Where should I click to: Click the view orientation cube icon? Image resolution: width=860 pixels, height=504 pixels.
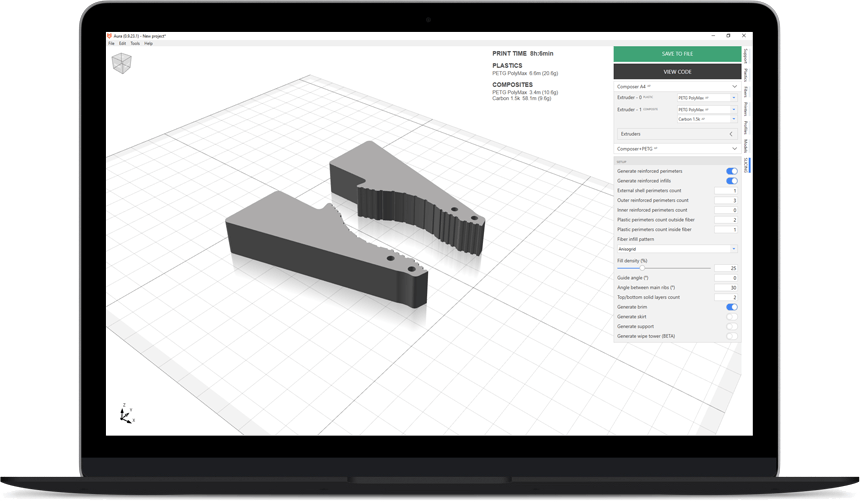pyautogui.click(x=122, y=63)
